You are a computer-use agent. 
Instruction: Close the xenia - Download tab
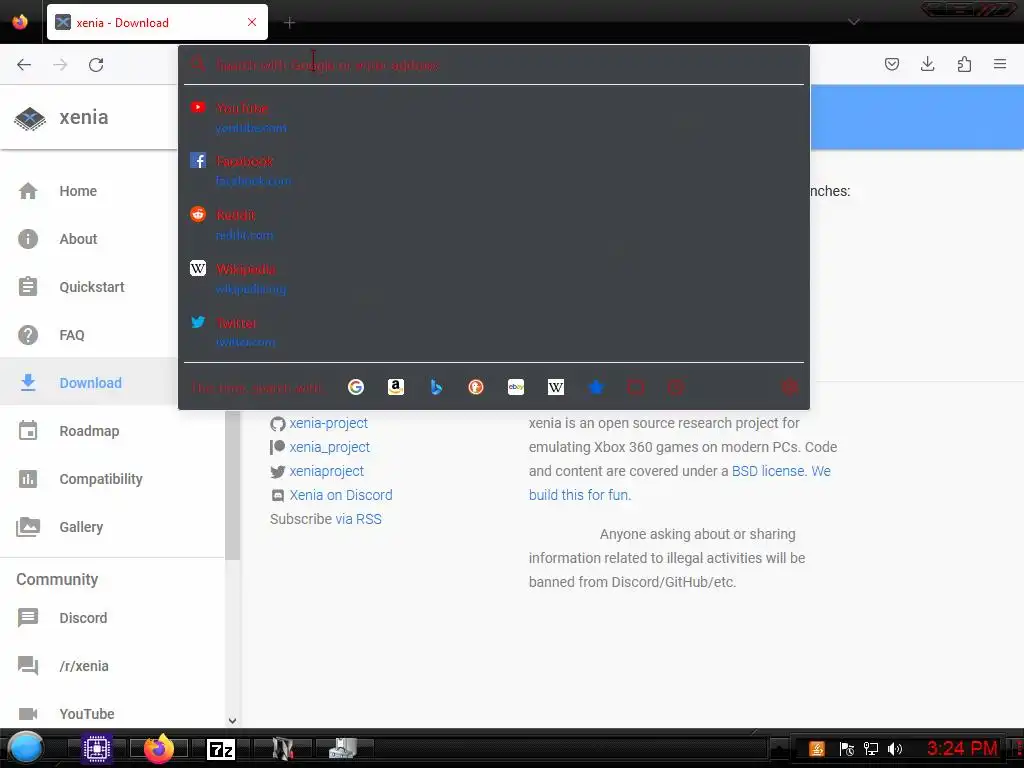point(252,22)
